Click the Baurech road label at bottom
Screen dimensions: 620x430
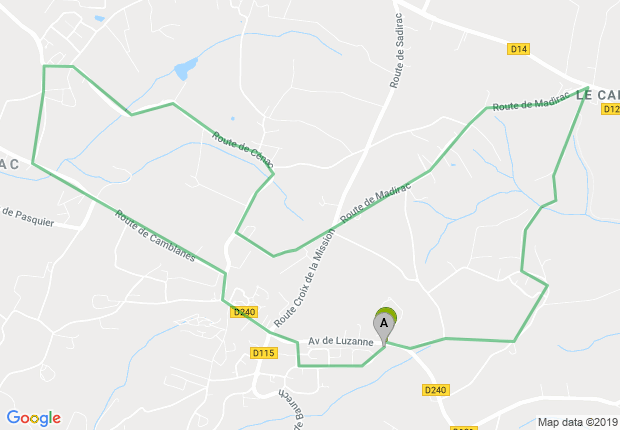click(x=289, y=409)
